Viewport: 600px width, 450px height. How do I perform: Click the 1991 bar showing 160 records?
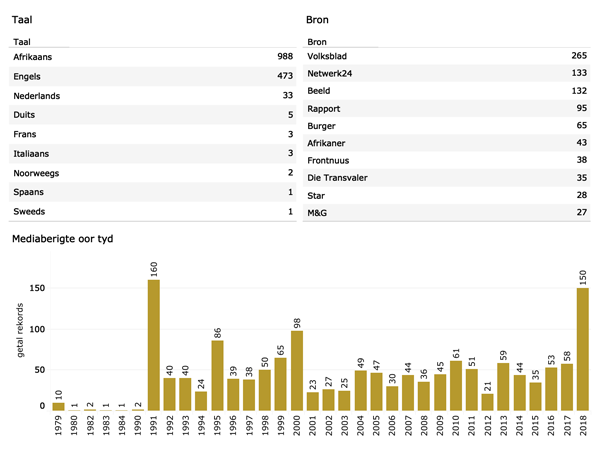point(154,345)
